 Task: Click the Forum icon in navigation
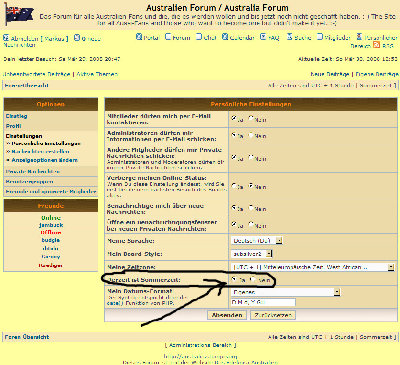[168, 37]
